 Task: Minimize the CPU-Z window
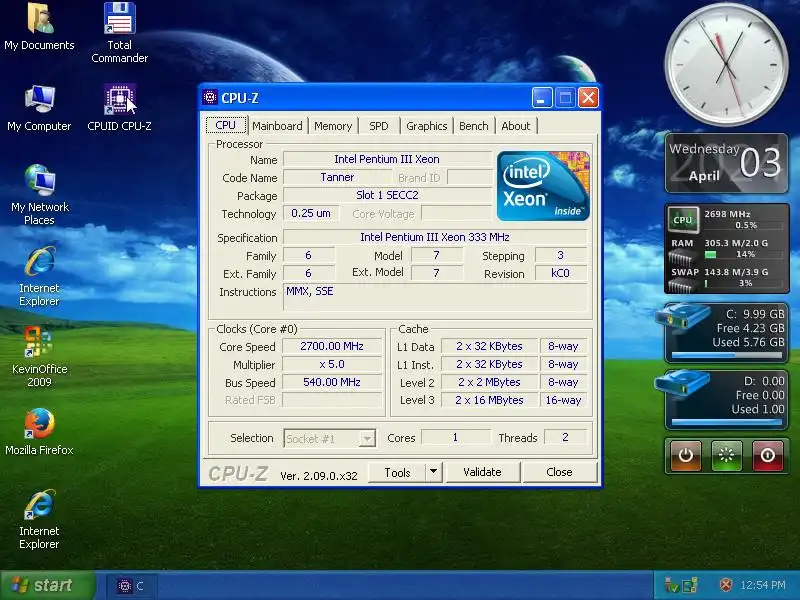coord(542,97)
